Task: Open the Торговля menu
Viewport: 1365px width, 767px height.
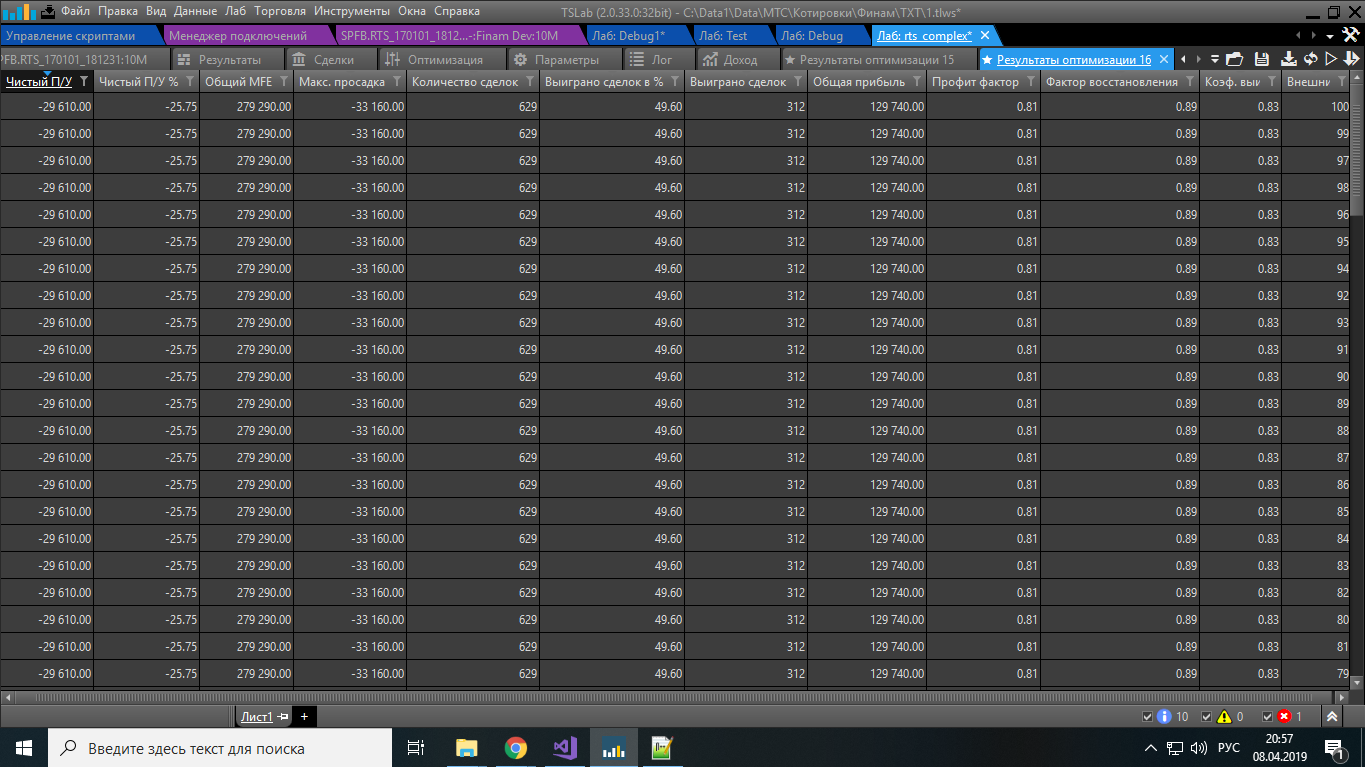Action: pos(280,11)
